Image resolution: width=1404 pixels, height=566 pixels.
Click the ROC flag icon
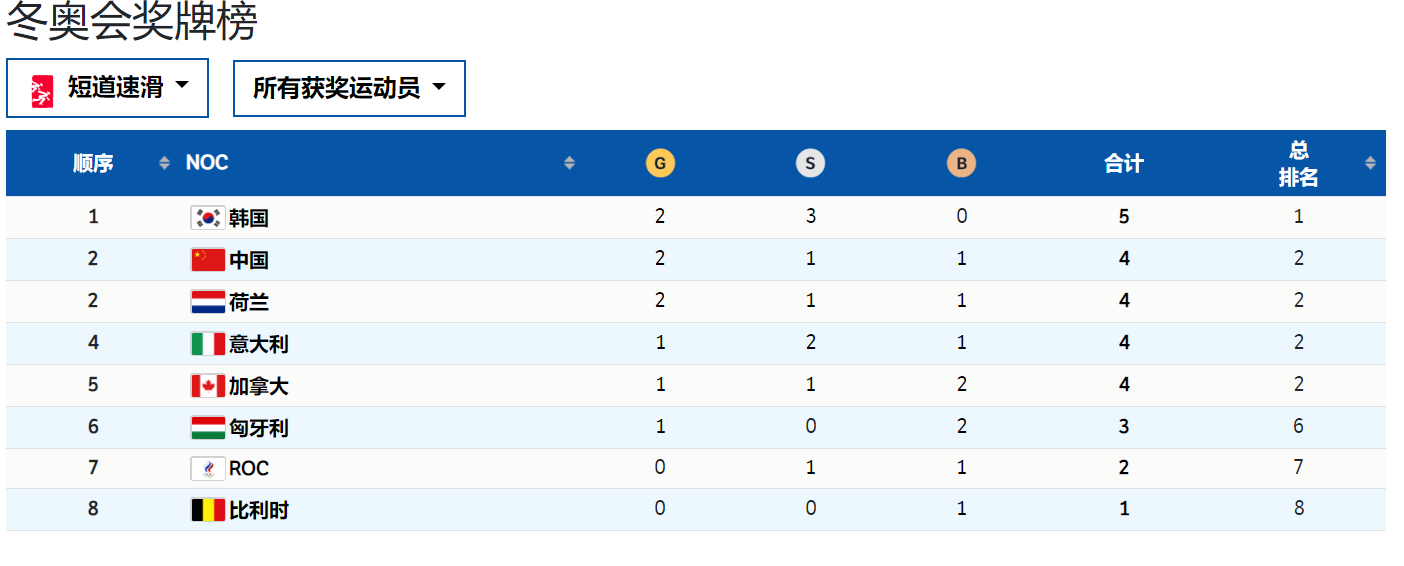pyautogui.click(x=208, y=469)
